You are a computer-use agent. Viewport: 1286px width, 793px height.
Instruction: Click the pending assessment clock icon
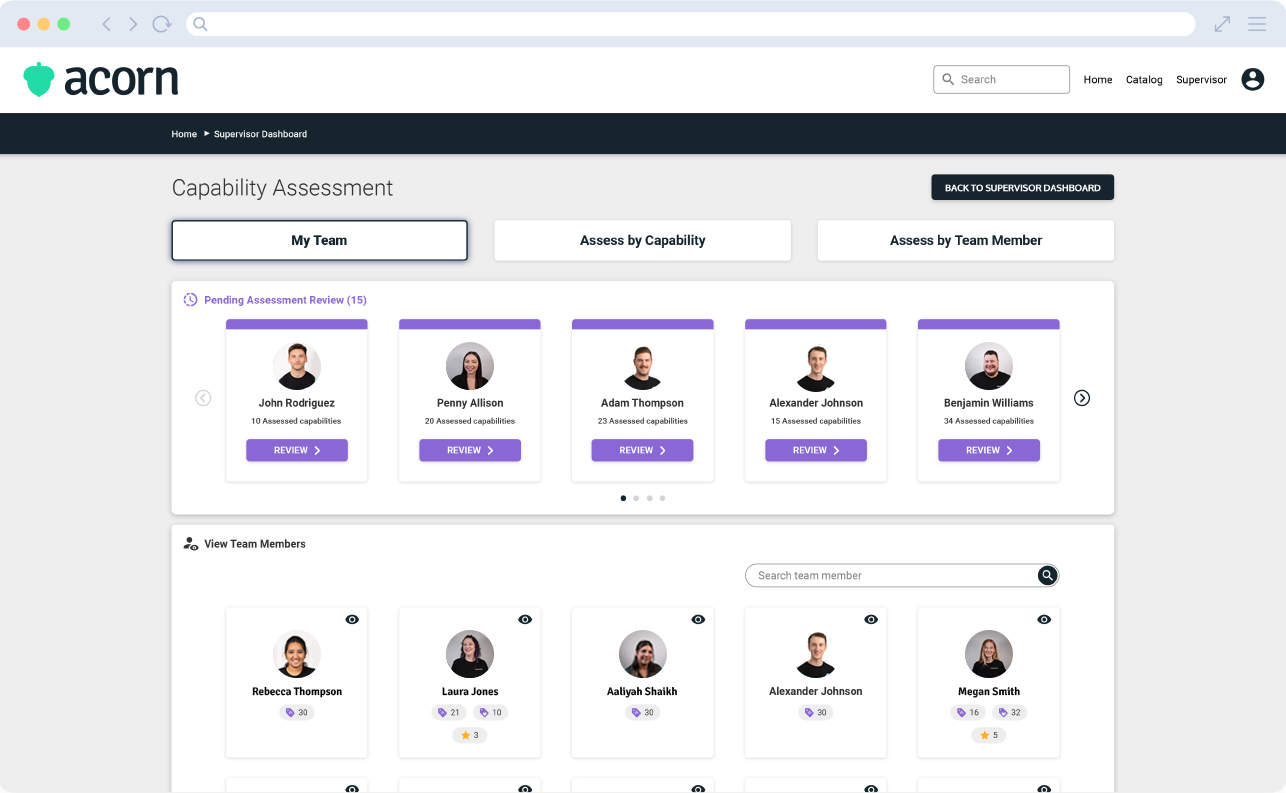[189, 299]
